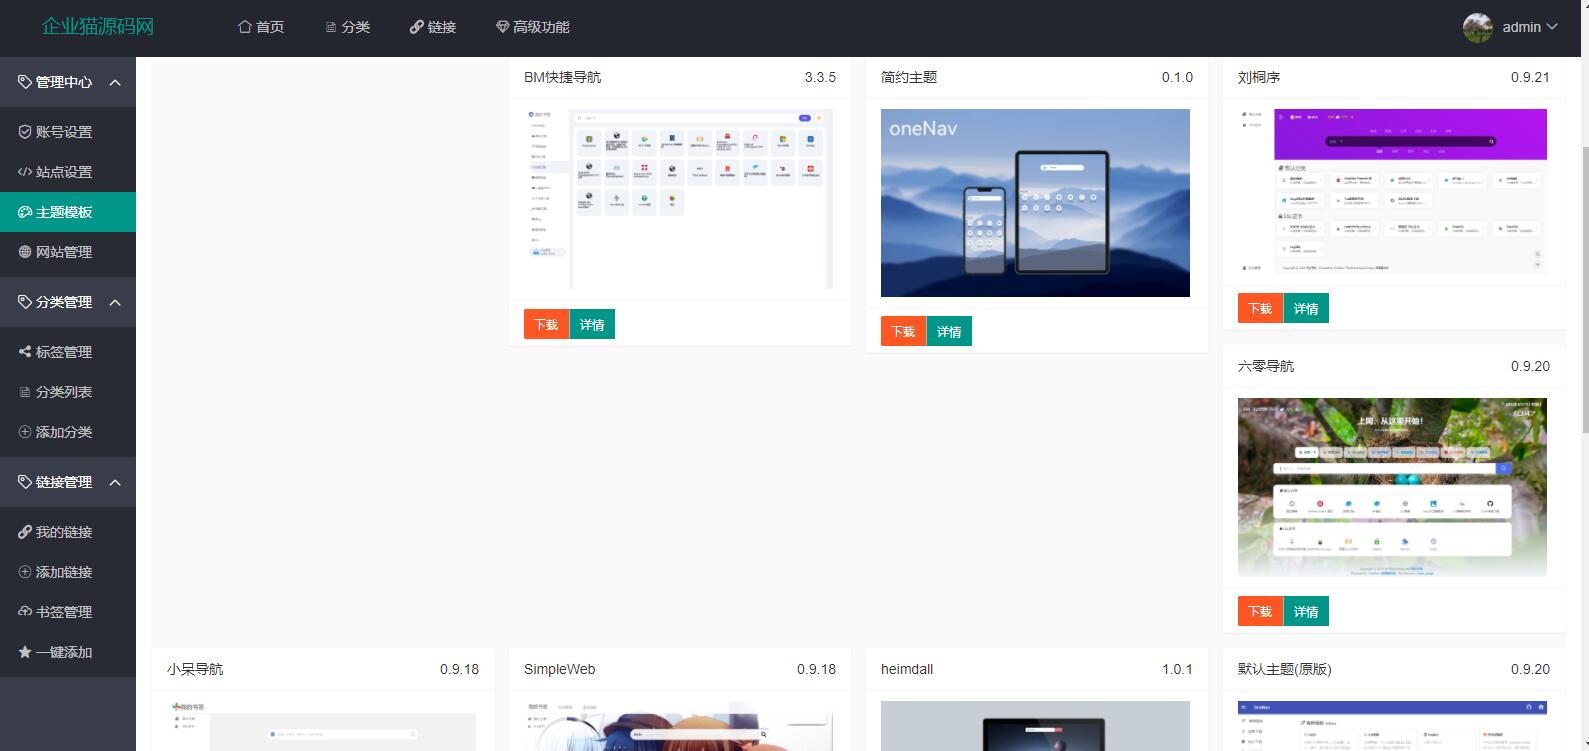Click the 刘桐序 theme preview thumbnail
The image size is (1589, 751).
pos(1393,190)
